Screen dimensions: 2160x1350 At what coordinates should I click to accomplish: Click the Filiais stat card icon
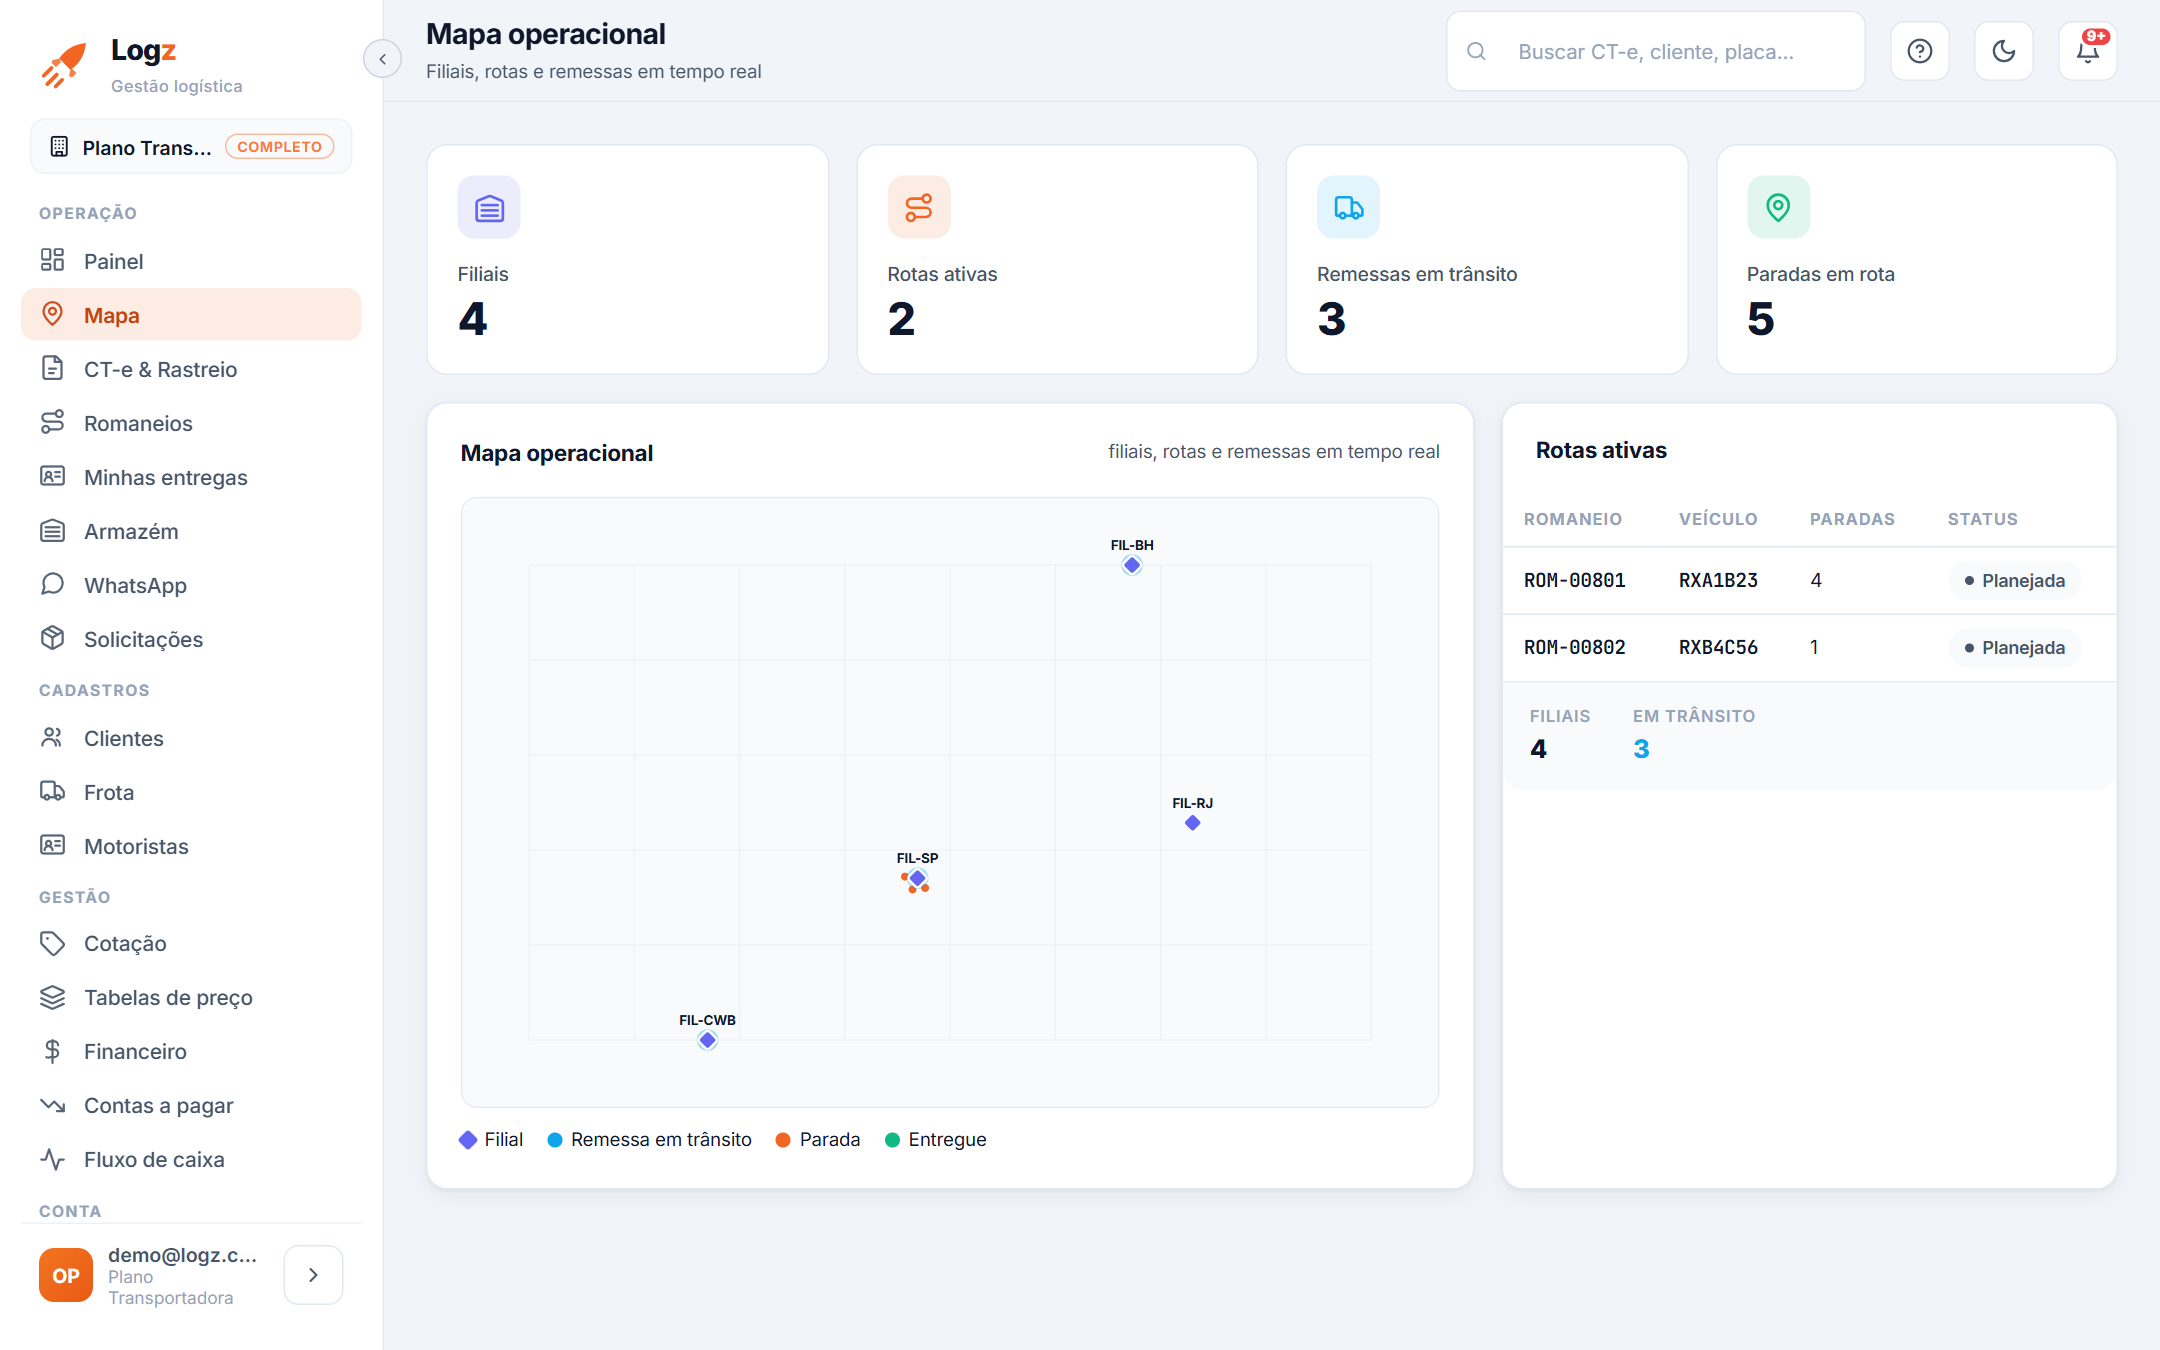pos(489,207)
